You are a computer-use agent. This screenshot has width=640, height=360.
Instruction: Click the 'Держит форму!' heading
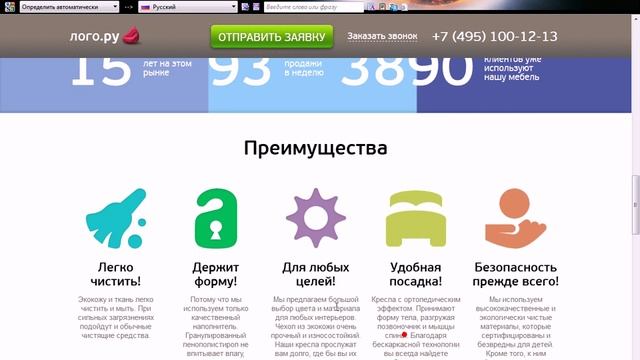[x=216, y=274]
